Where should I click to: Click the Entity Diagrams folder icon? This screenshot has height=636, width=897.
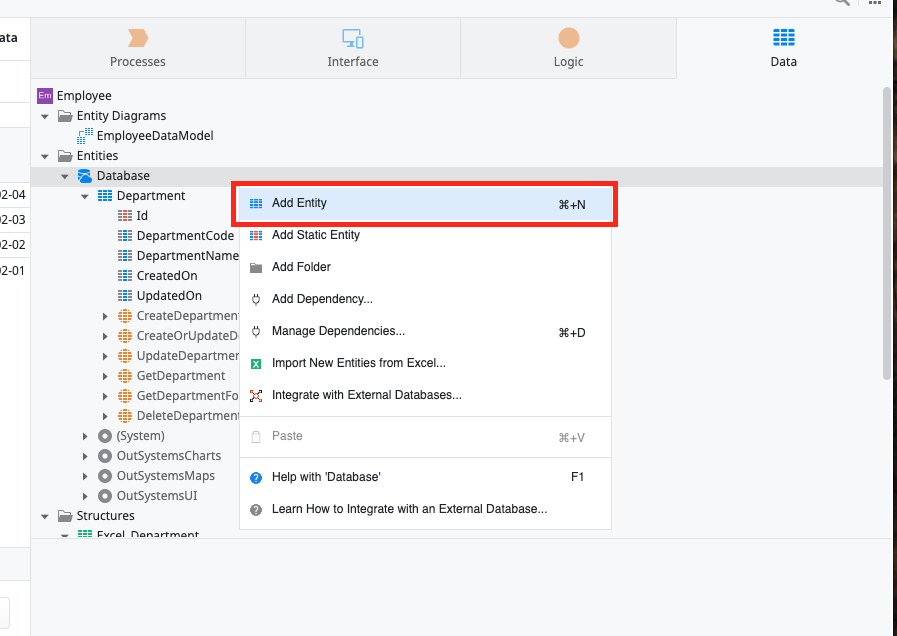point(65,116)
